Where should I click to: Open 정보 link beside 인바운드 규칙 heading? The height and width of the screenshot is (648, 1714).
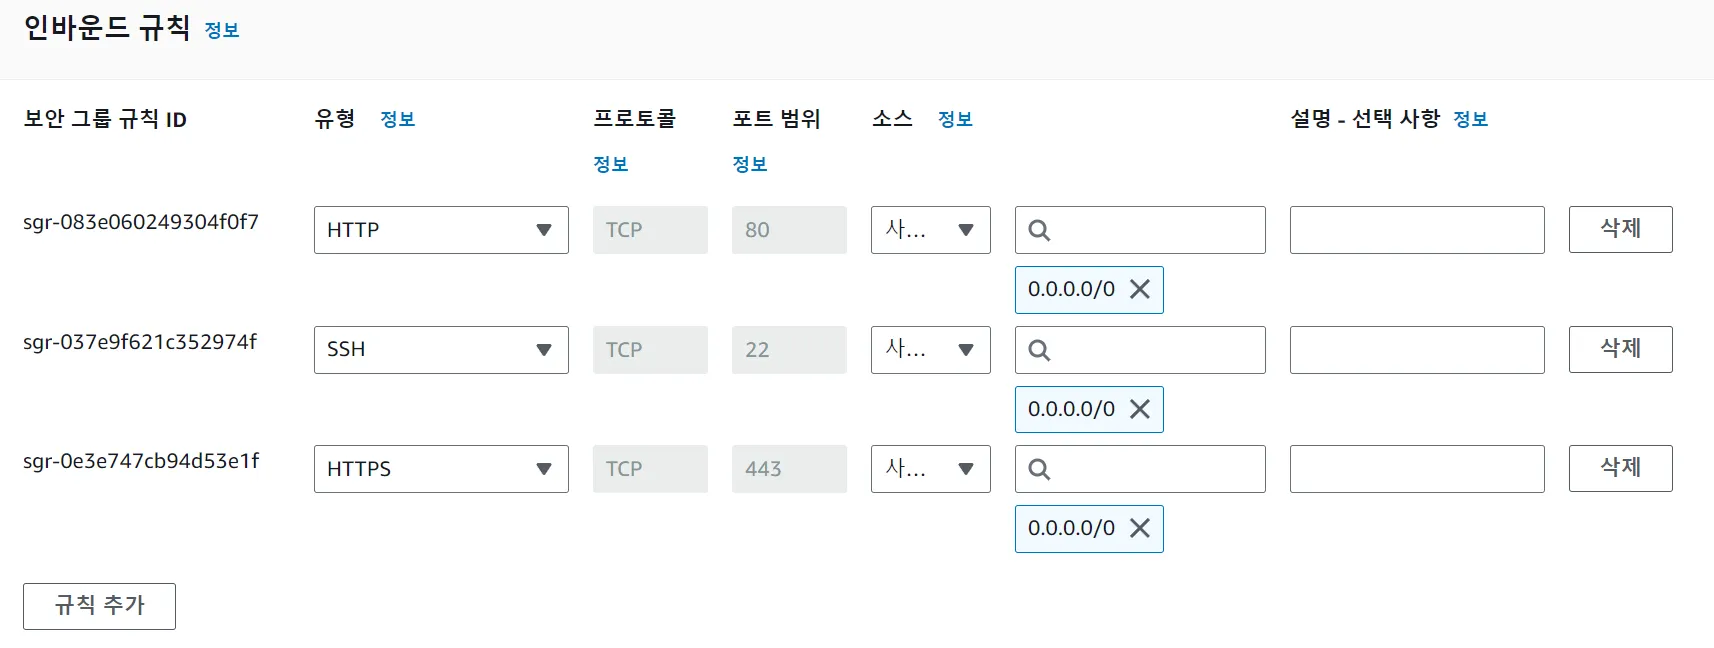coord(222,31)
